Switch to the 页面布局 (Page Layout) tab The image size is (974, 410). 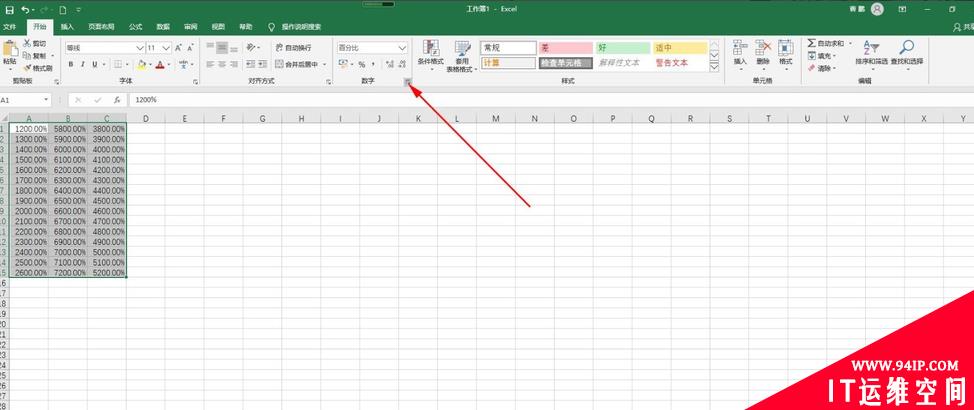pos(101,27)
